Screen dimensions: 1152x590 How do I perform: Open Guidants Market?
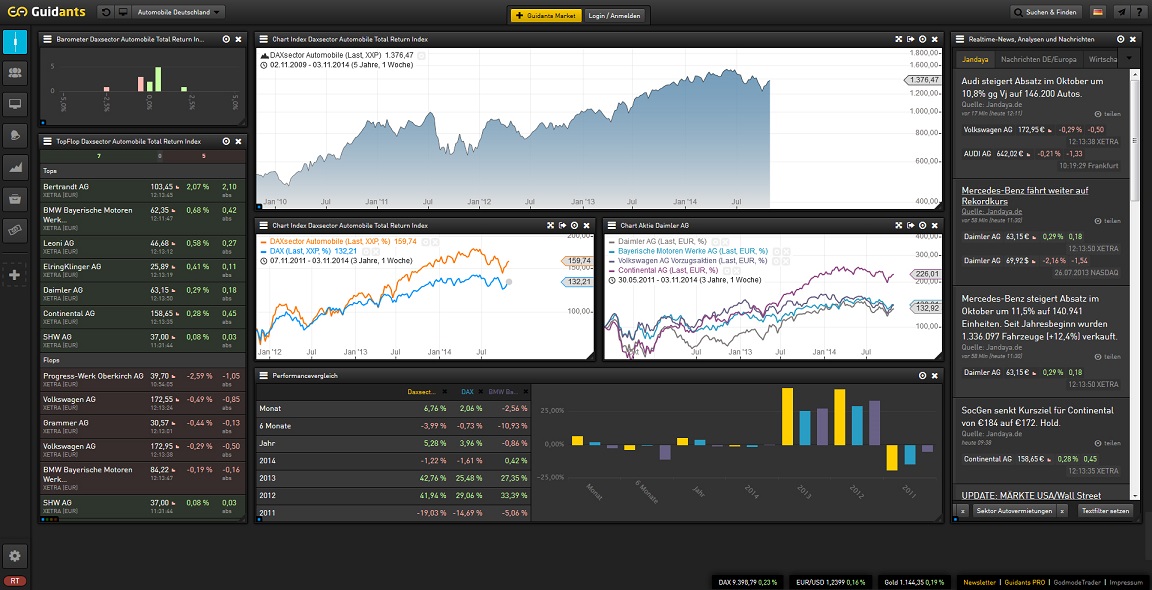tap(546, 15)
